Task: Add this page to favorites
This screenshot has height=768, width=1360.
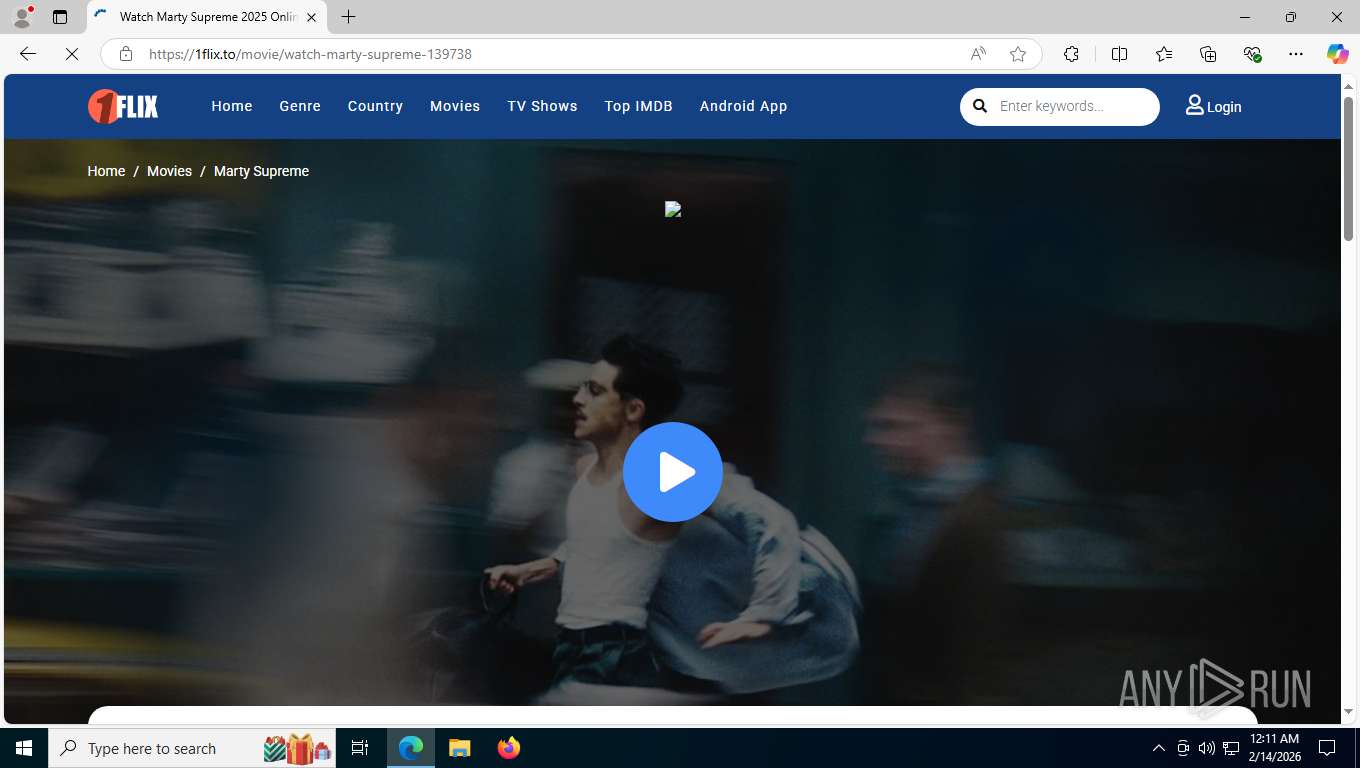Action: (1018, 54)
